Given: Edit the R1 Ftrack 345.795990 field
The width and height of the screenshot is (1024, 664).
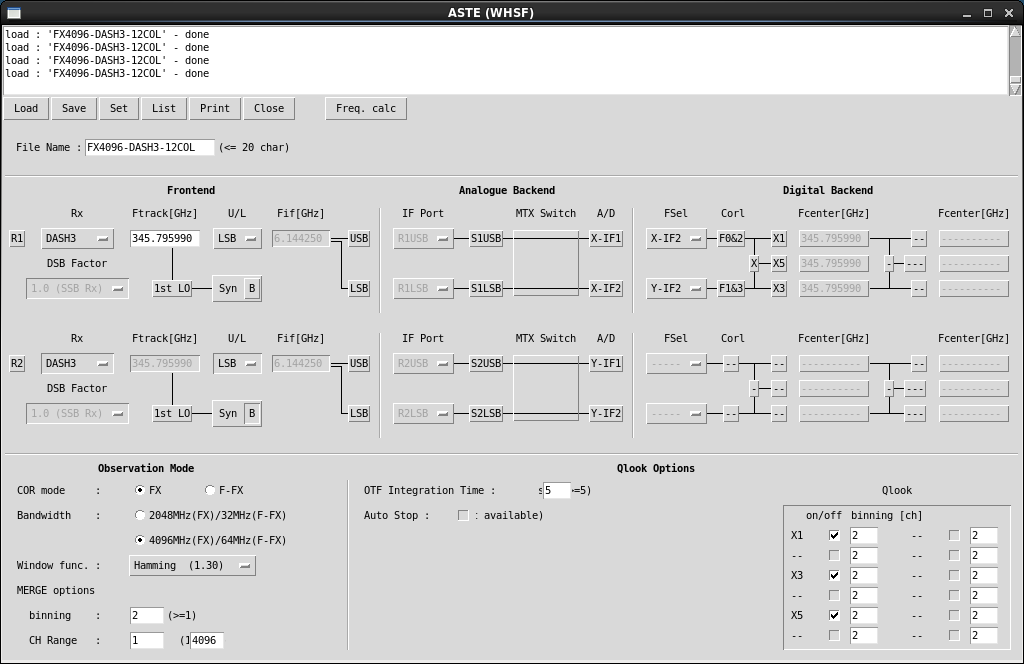Looking at the screenshot, I should click(165, 238).
